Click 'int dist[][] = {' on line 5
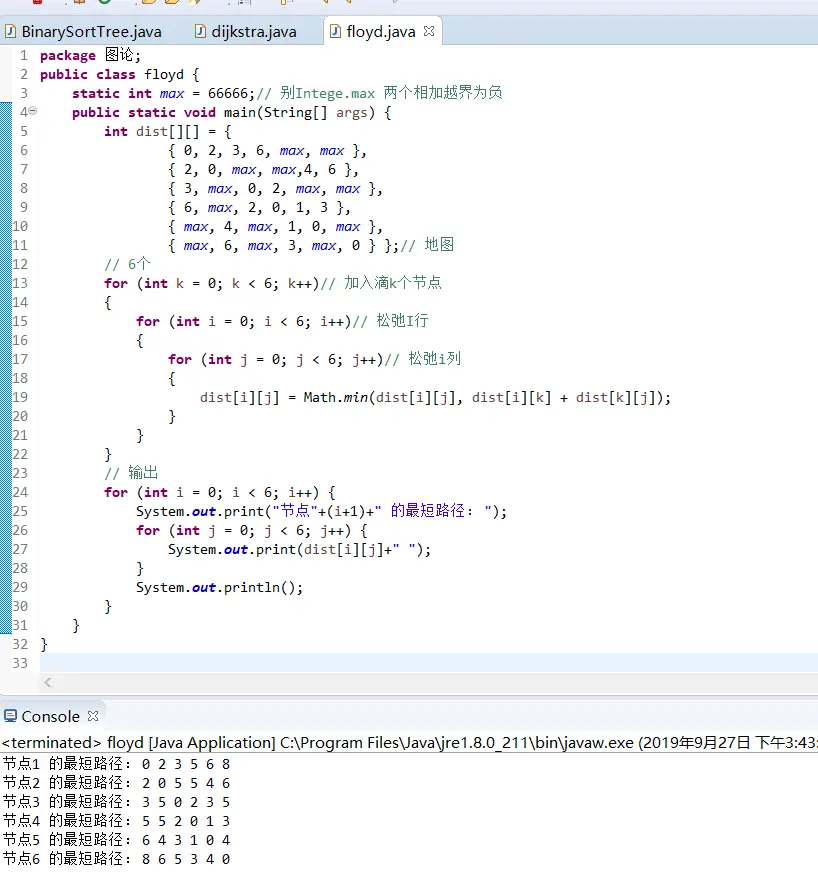Image resolution: width=818 pixels, height=879 pixels. point(168,131)
